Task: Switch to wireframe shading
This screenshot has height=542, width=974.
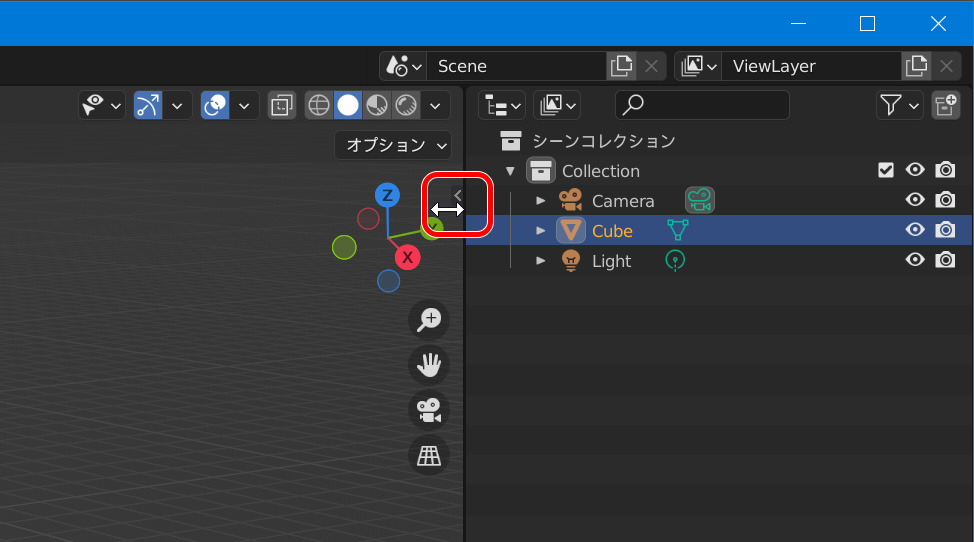Action: (319, 106)
